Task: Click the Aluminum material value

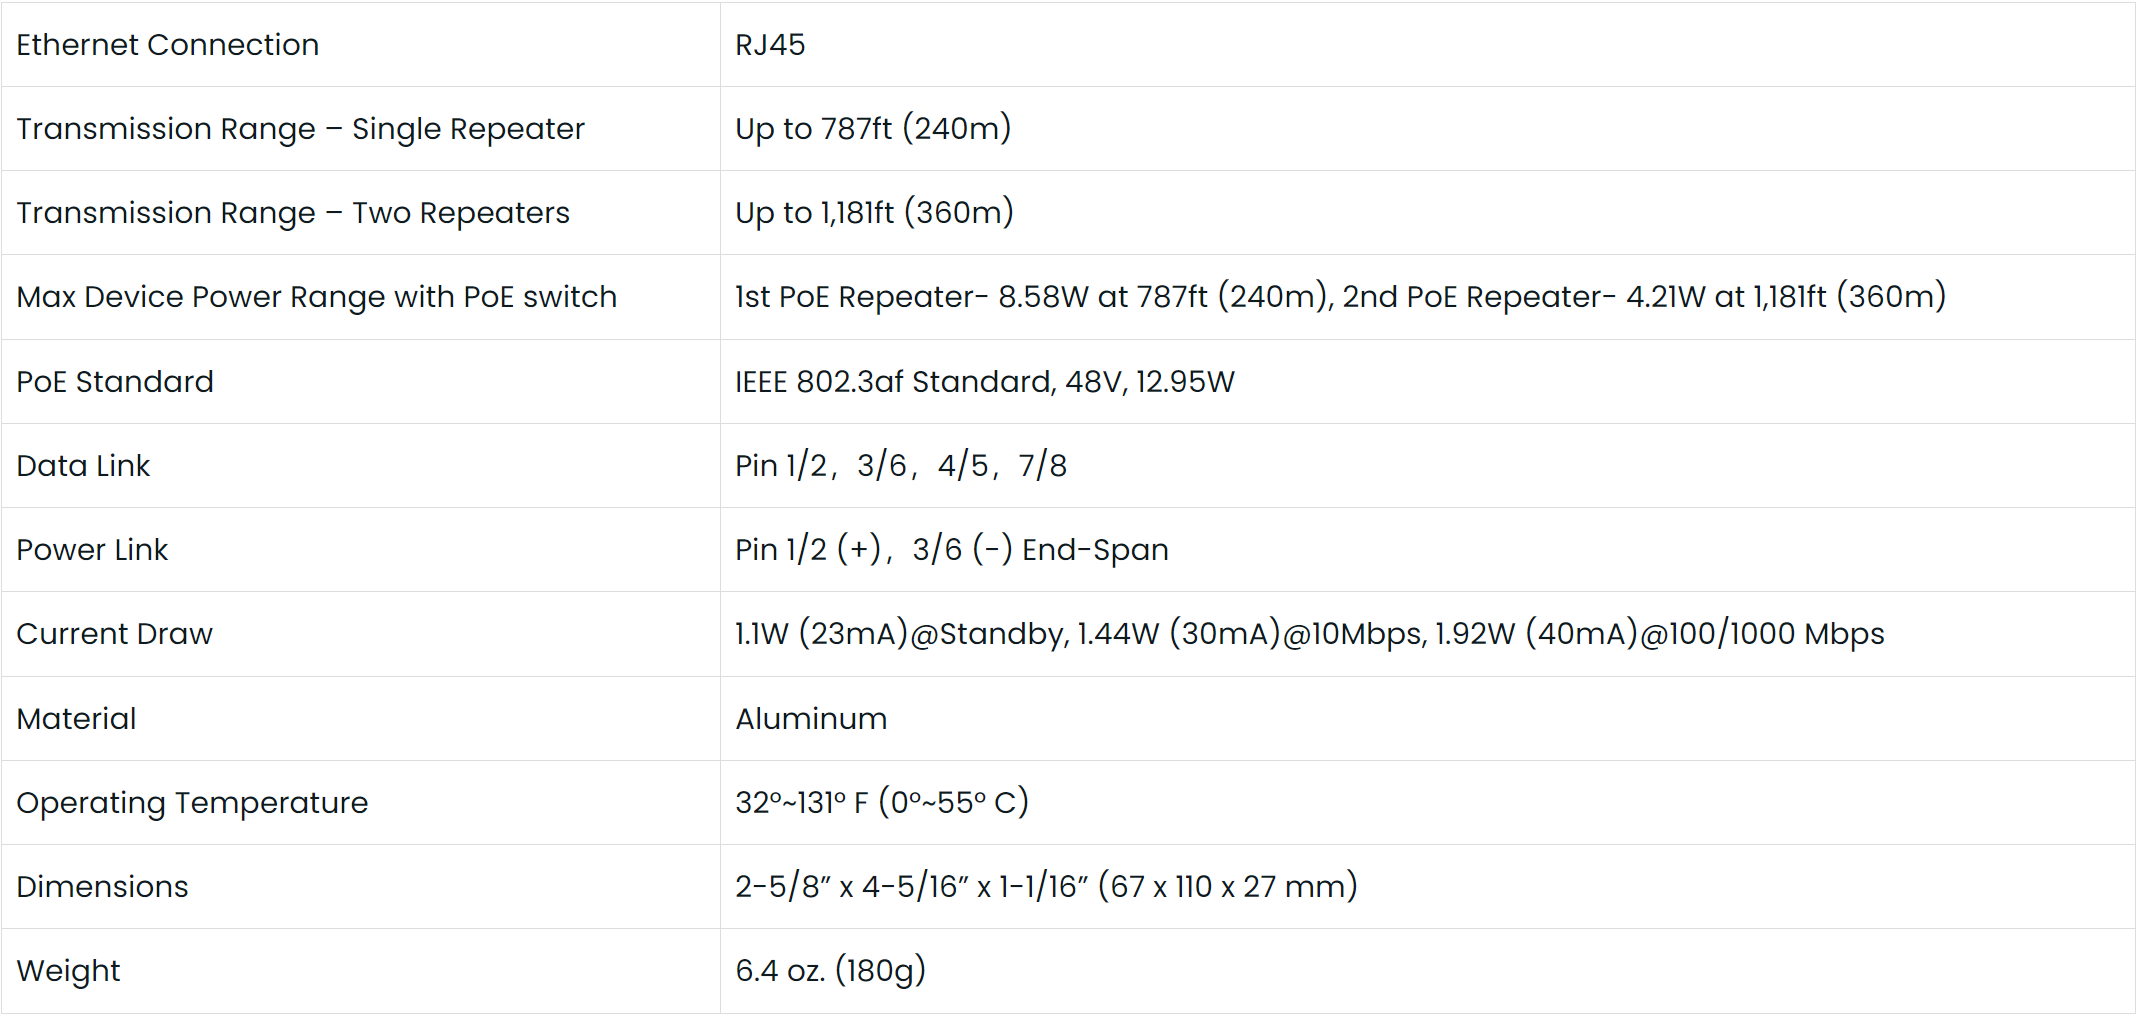Action: pos(811,719)
